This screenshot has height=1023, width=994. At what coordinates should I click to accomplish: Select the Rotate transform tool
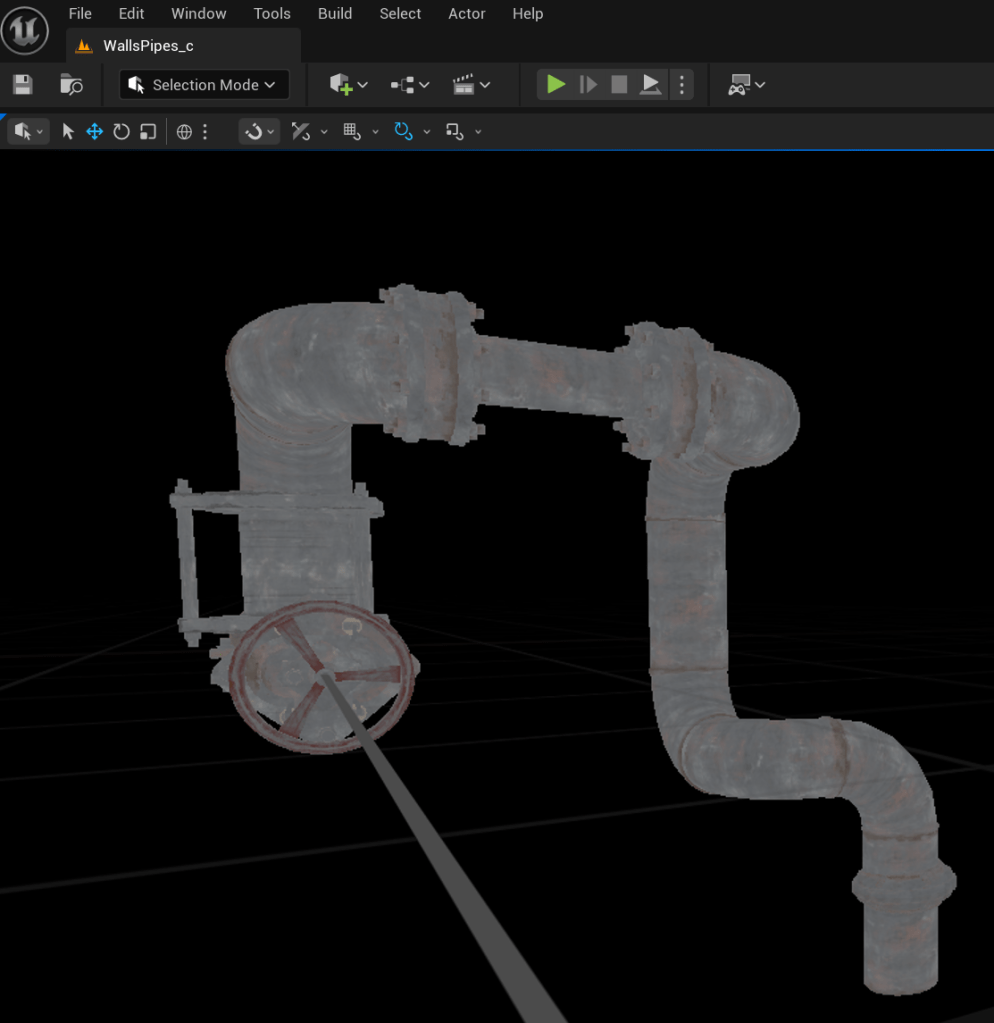(121, 132)
